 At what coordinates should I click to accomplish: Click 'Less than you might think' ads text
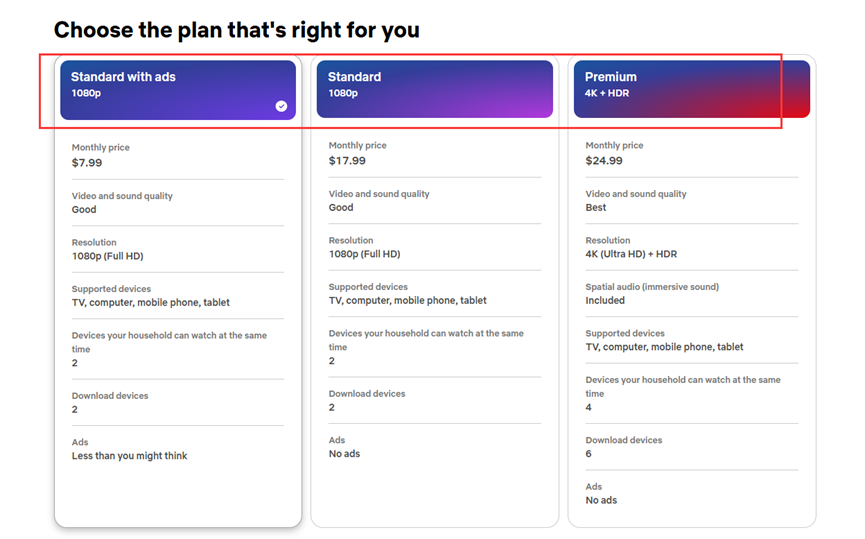[x=130, y=456]
